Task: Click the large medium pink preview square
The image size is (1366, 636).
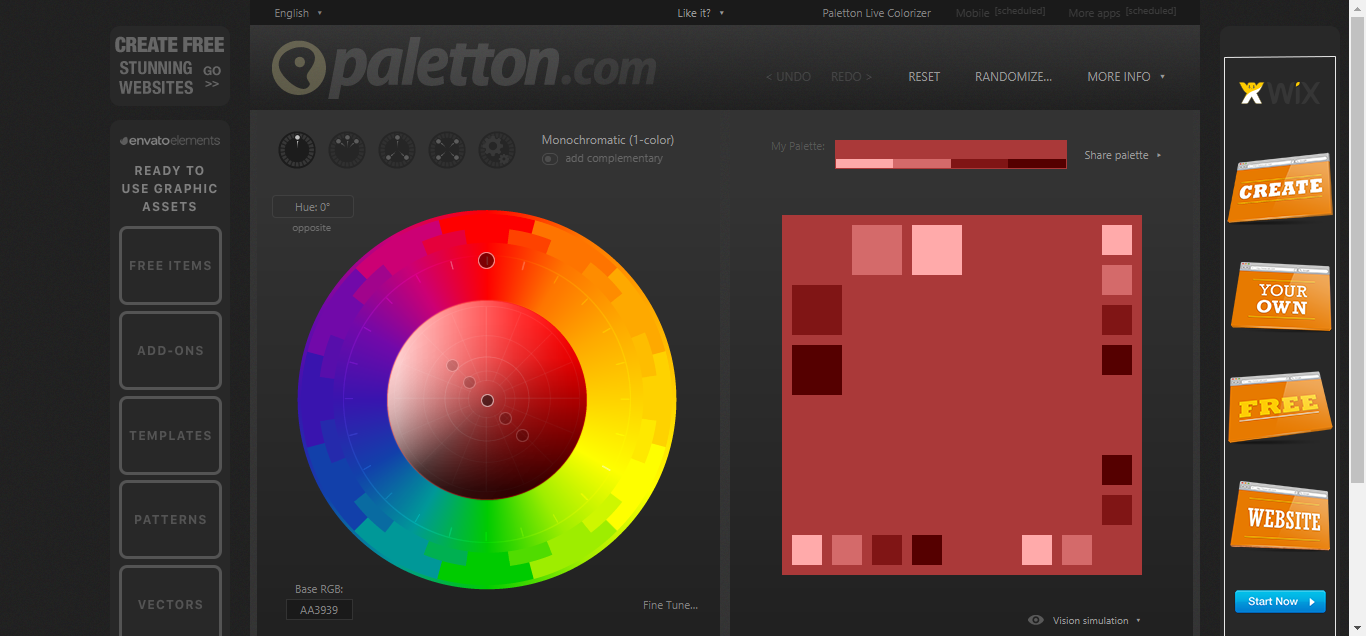Action: tap(877, 250)
